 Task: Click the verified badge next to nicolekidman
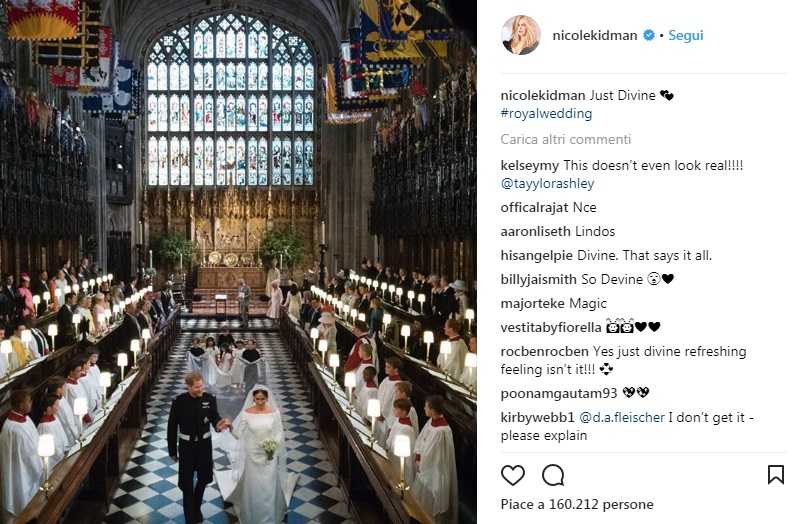click(648, 35)
